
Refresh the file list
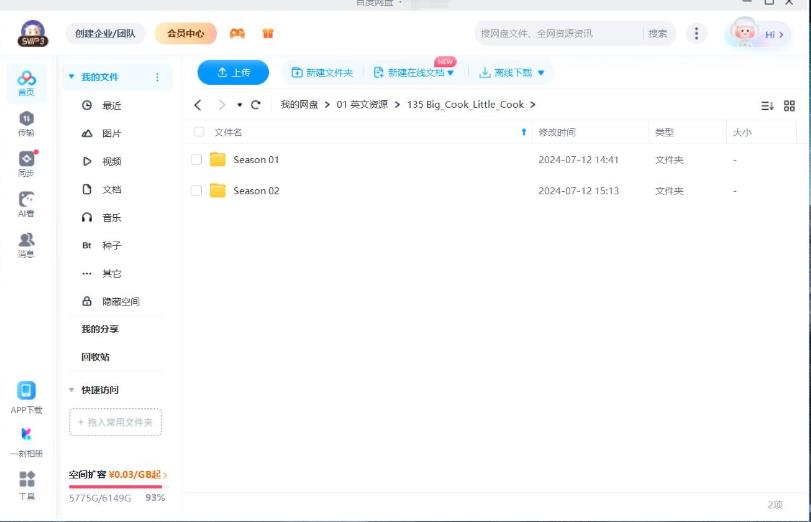point(256,105)
